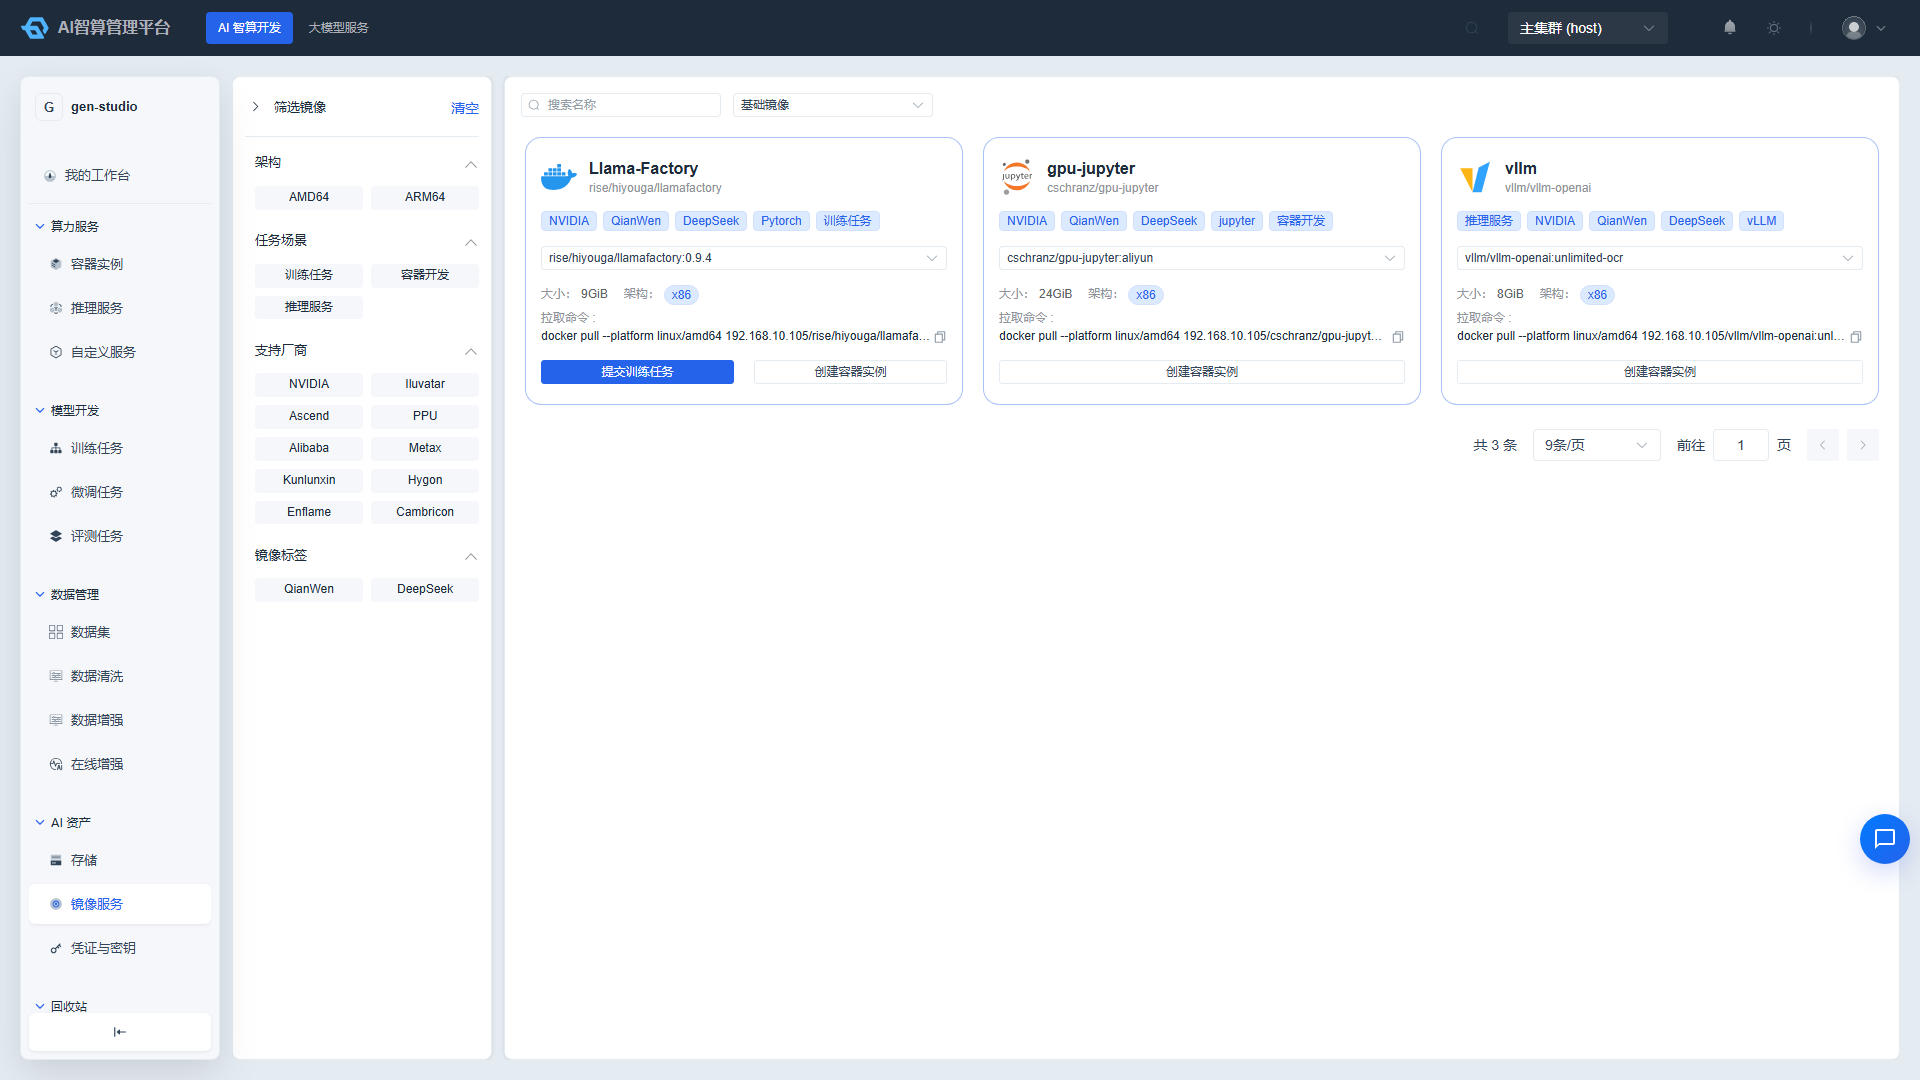Open 数据清洗 in sidebar
The height and width of the screenshot is (1080, 1920).
pyautogui.click(x=120, y=676)
